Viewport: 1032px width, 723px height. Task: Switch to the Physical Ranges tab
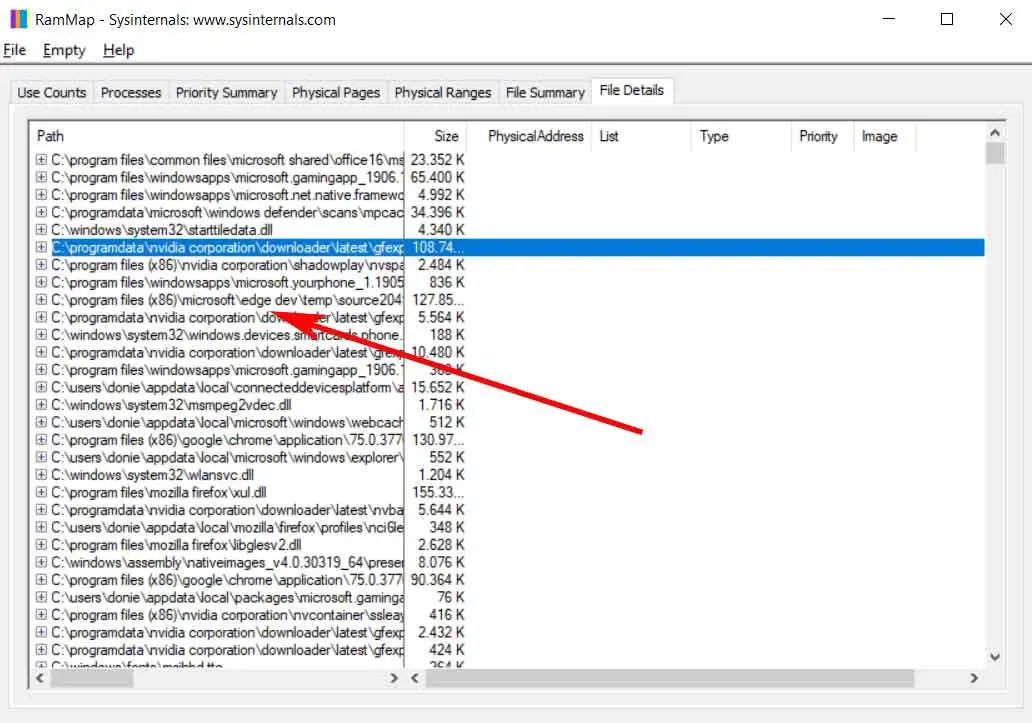(443, 93)
